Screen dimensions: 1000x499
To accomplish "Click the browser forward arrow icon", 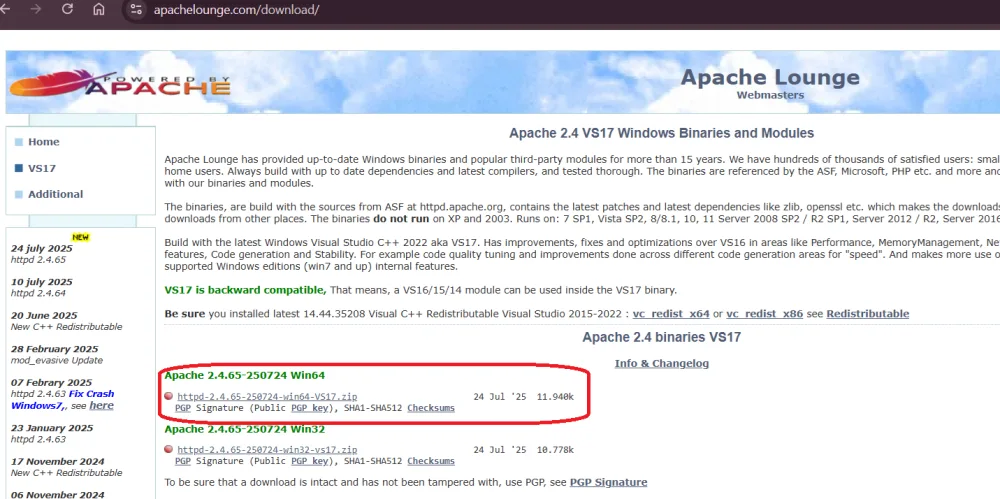I will [x=37, y=10].
